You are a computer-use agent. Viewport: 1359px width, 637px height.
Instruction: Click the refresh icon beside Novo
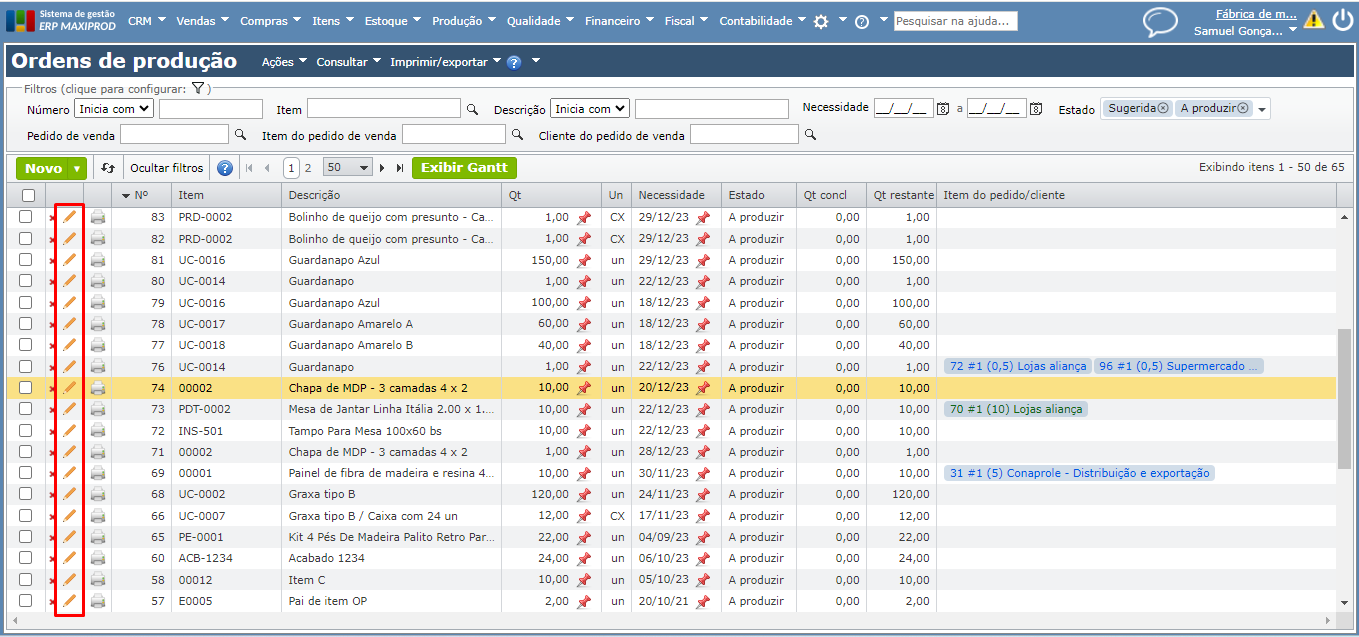[x=108, y=168]
